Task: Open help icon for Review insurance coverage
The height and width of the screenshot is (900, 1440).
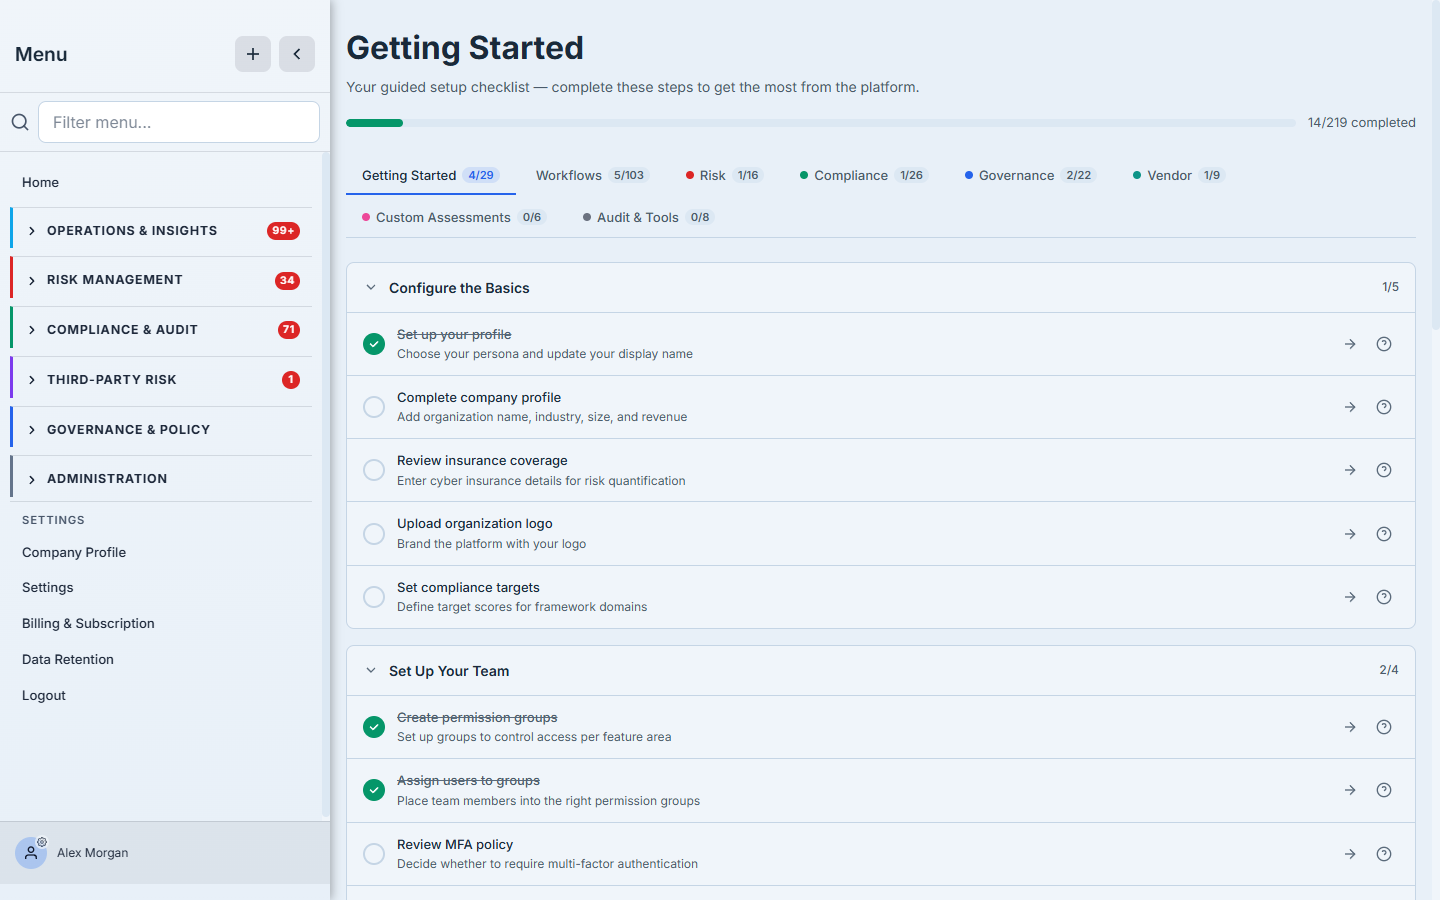Action: click(1384, 470)
